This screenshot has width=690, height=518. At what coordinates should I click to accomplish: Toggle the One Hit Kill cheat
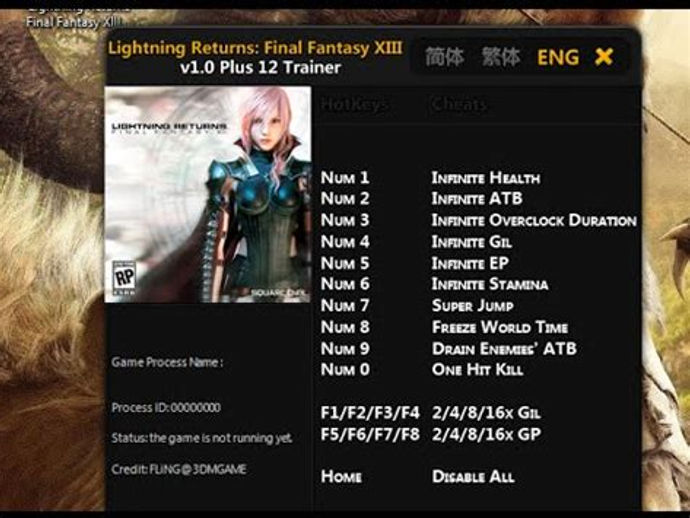477,369
